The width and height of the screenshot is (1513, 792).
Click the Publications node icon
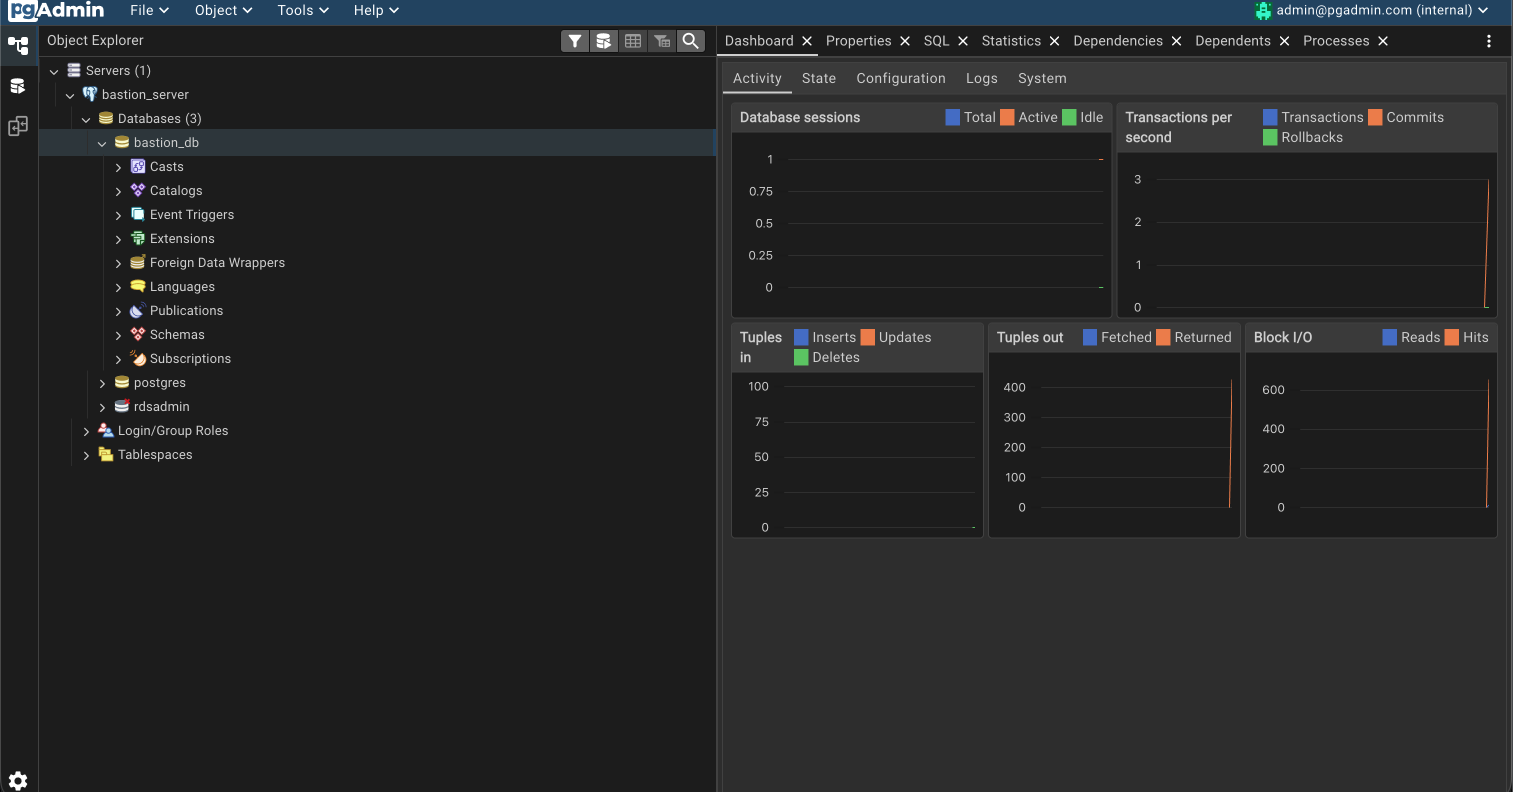coord(138,310)
